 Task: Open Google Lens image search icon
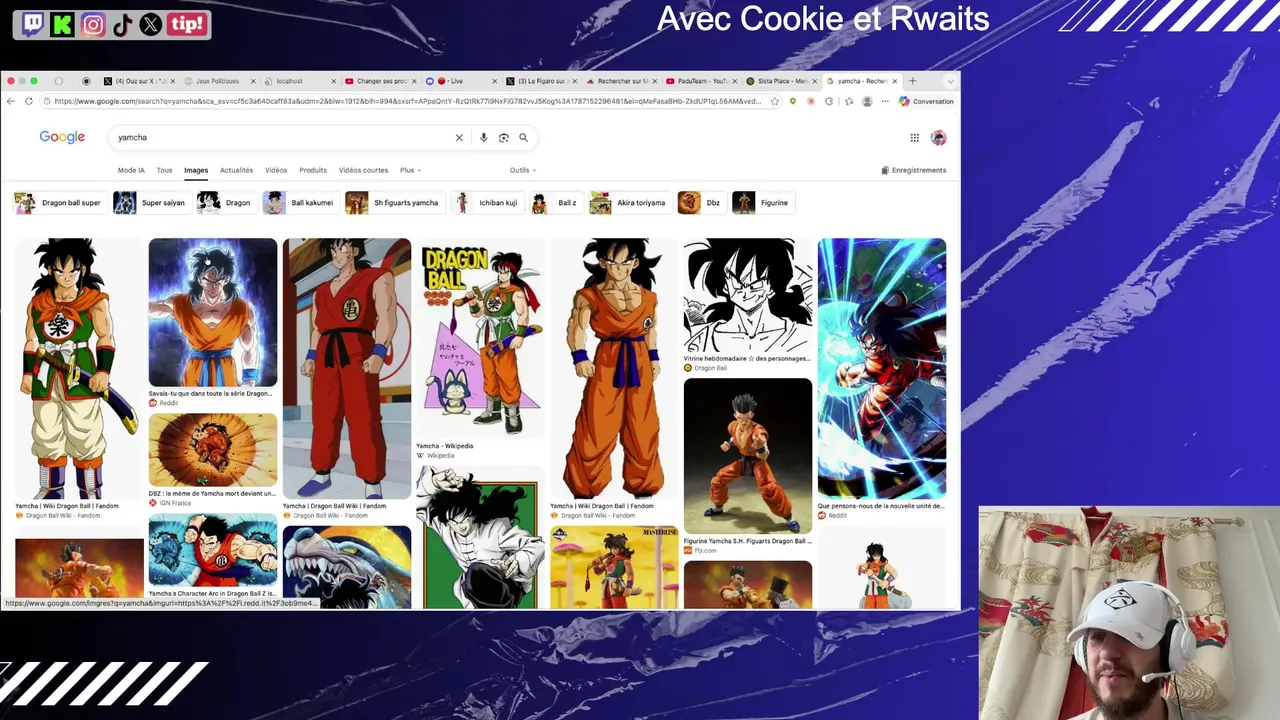[x=503, y=138]
